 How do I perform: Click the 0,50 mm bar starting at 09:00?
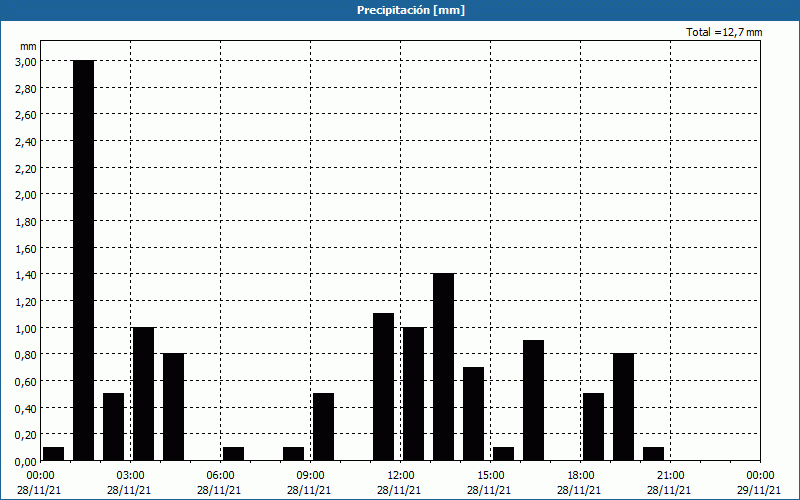click(323, 427)
